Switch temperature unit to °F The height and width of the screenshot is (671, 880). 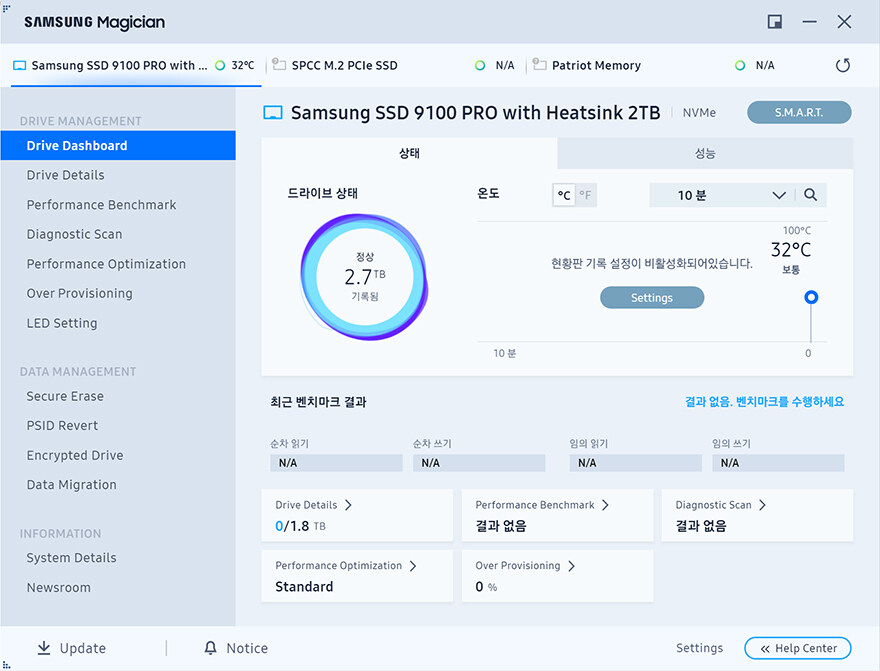(x=585, y=195)
